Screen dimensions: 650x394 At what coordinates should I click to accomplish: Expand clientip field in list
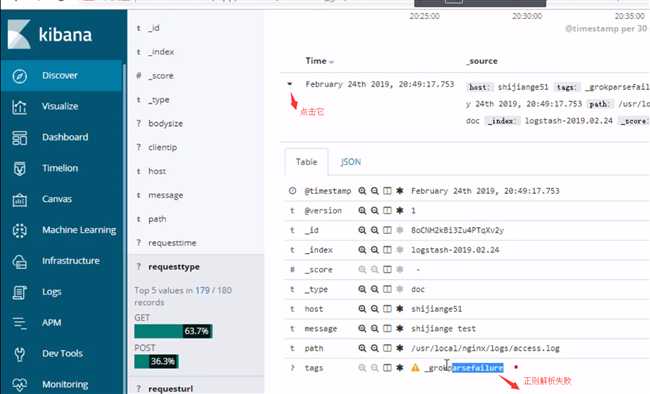pos(162,148)
